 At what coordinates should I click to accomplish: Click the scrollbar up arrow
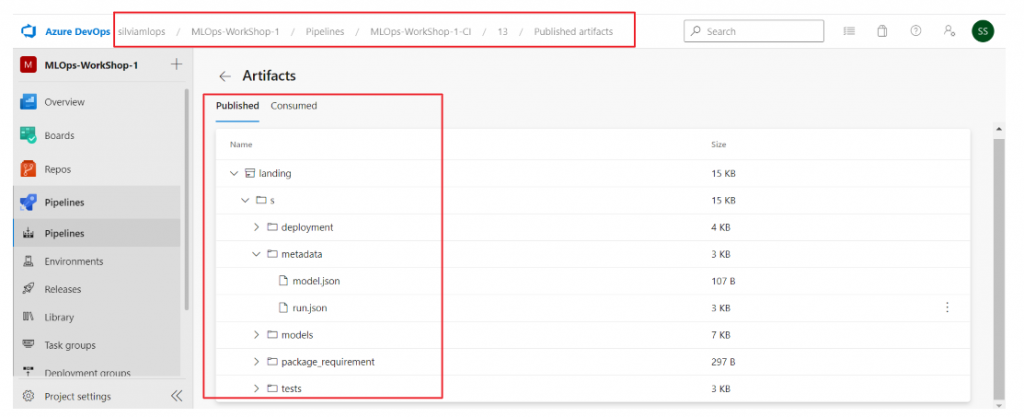[999, 129]
